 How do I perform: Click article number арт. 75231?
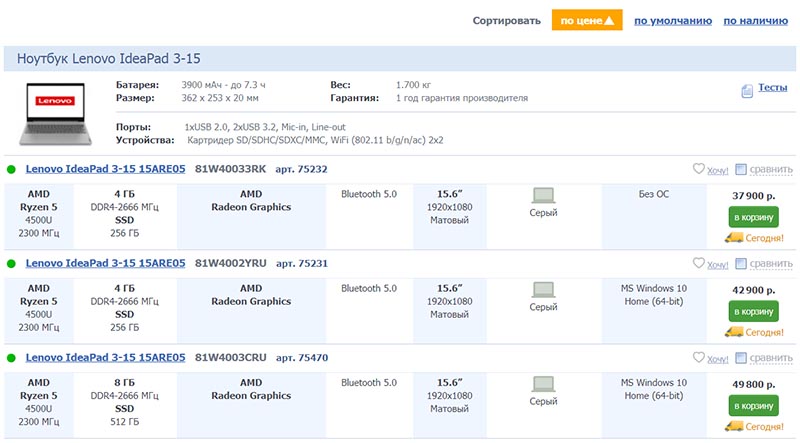tap(302, 264)
